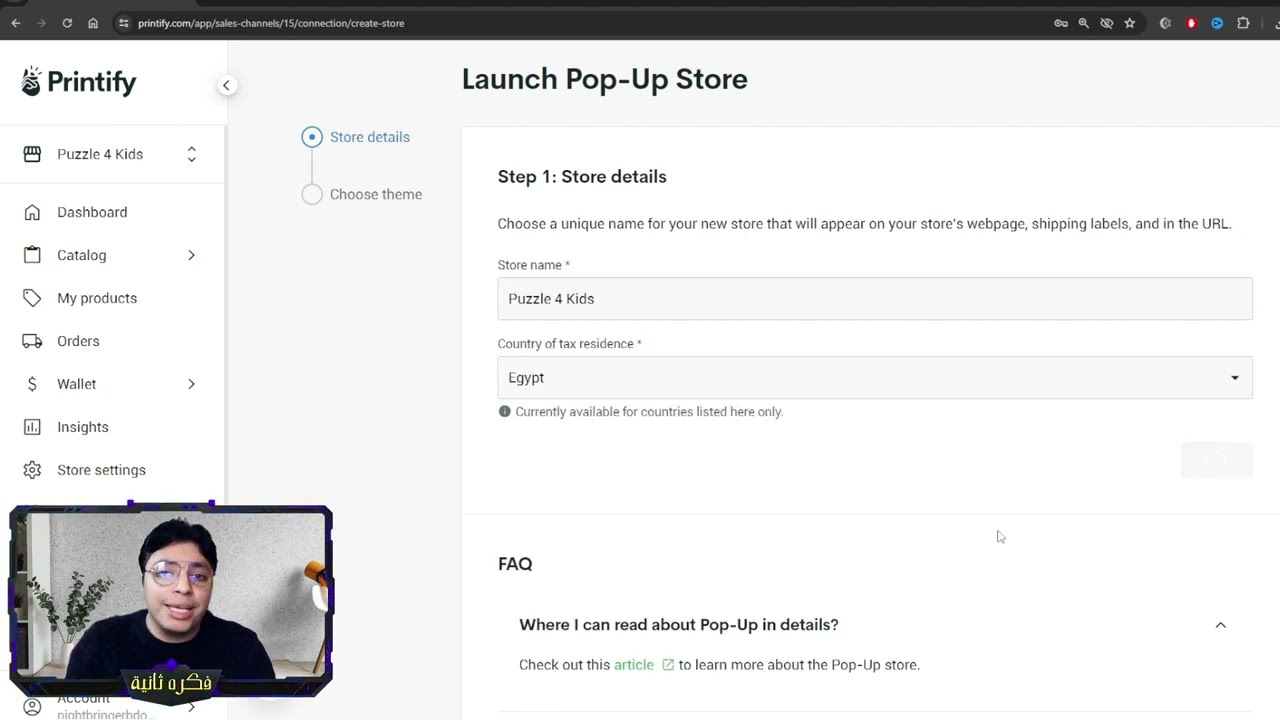Image resolution: width=1280 pixels, height=720 pixels.
Task: Open the red browser extension icon
Action: click(x=1191, y=23)
